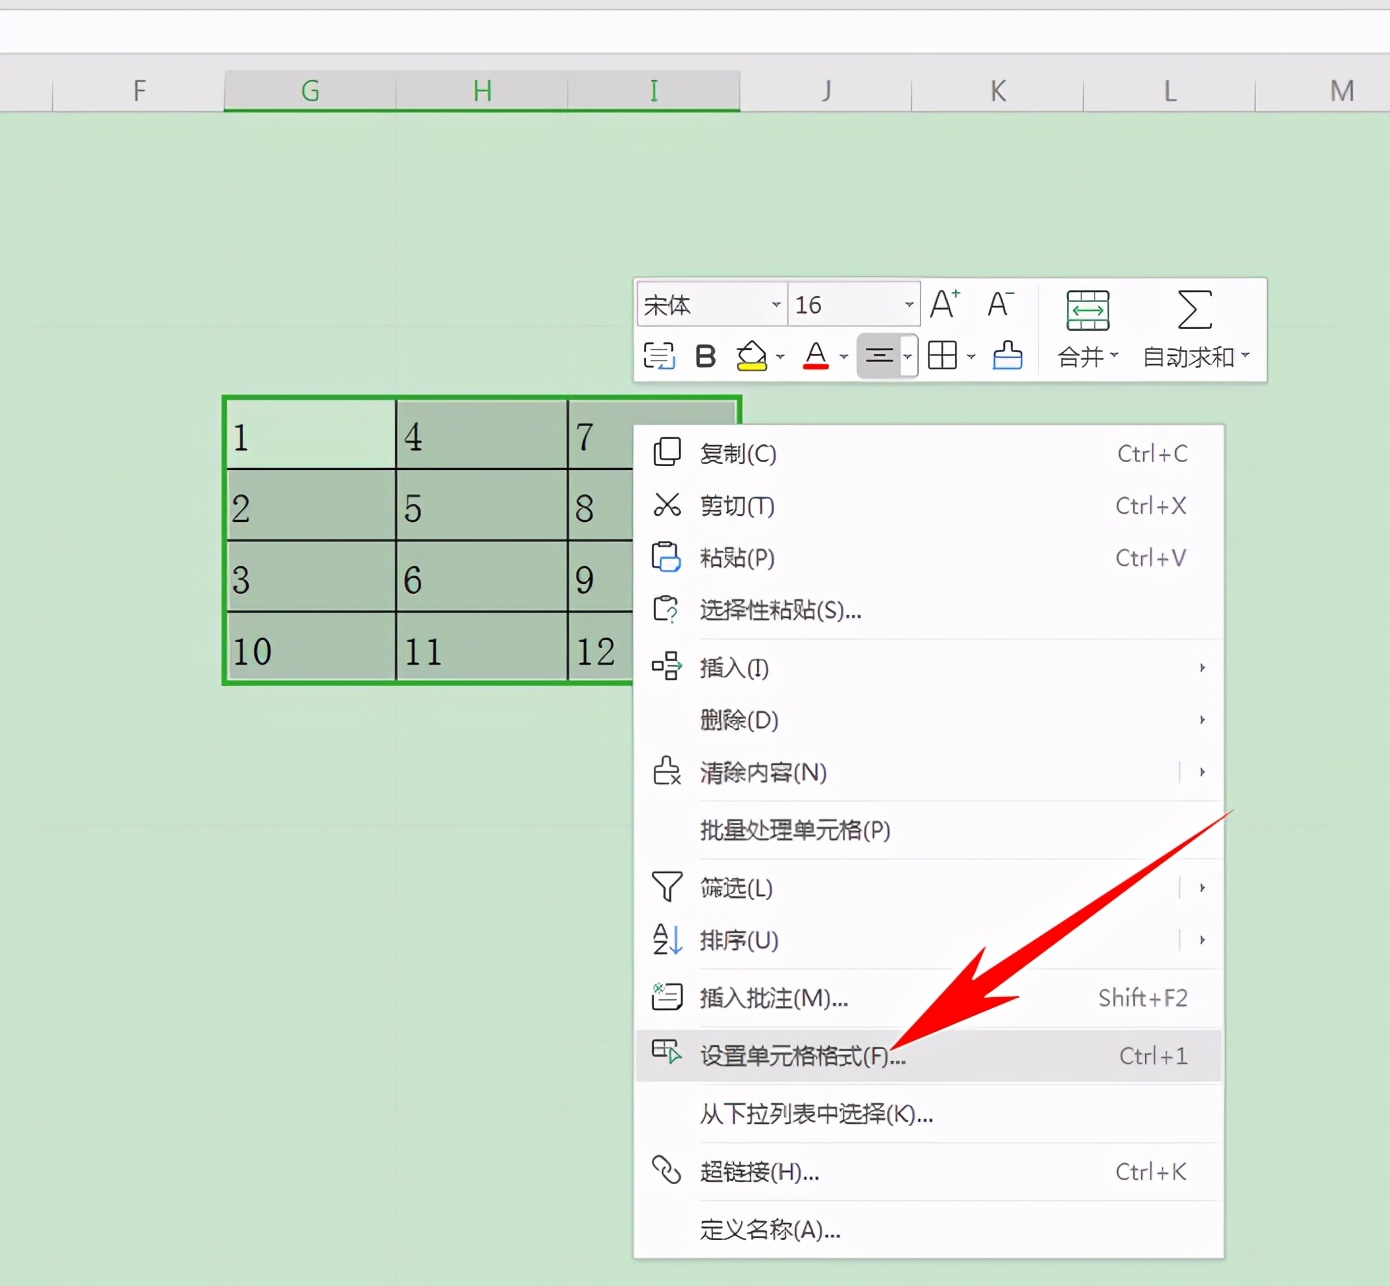Expand the fill color dropdown arrow

(781, 357)
